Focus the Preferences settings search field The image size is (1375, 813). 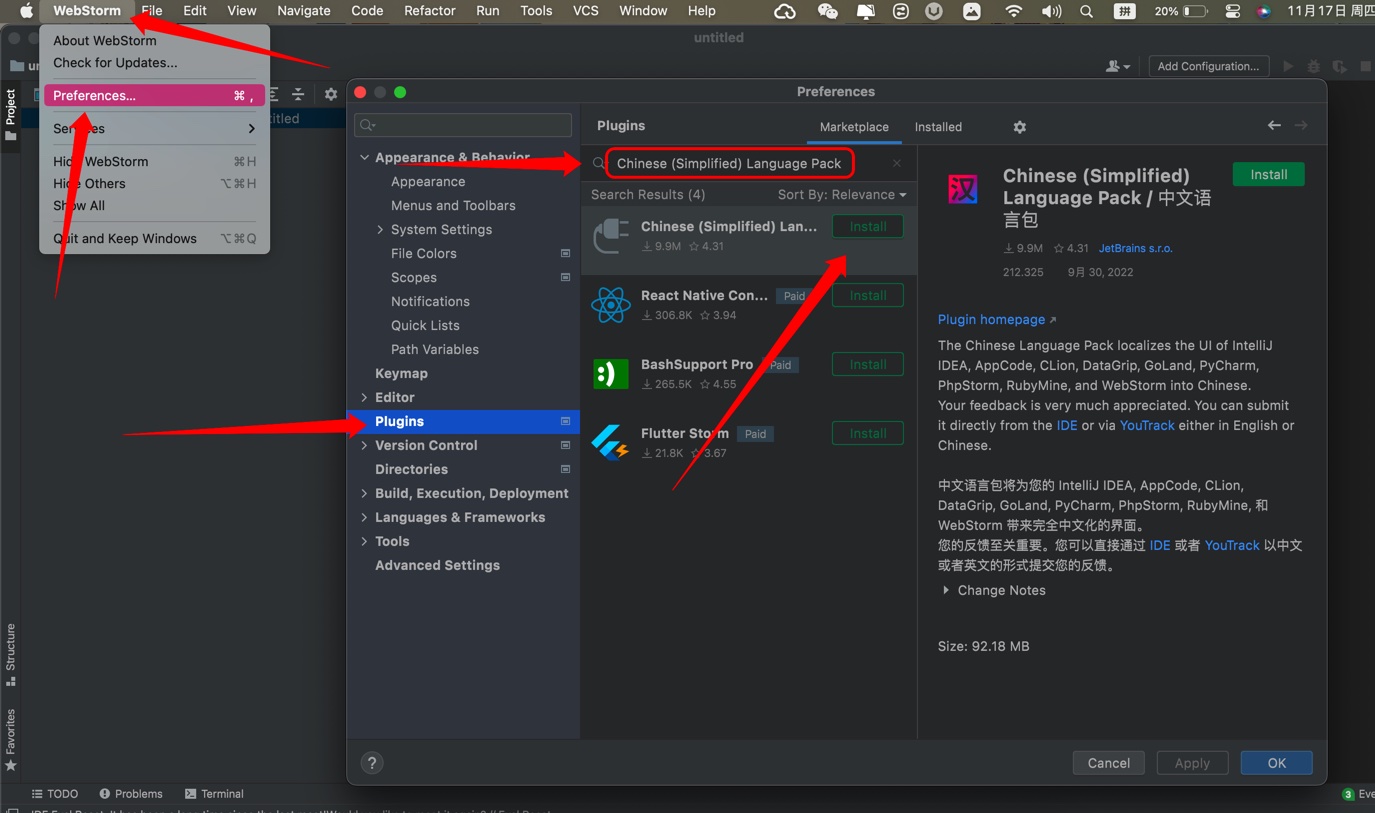click(463, 125)
